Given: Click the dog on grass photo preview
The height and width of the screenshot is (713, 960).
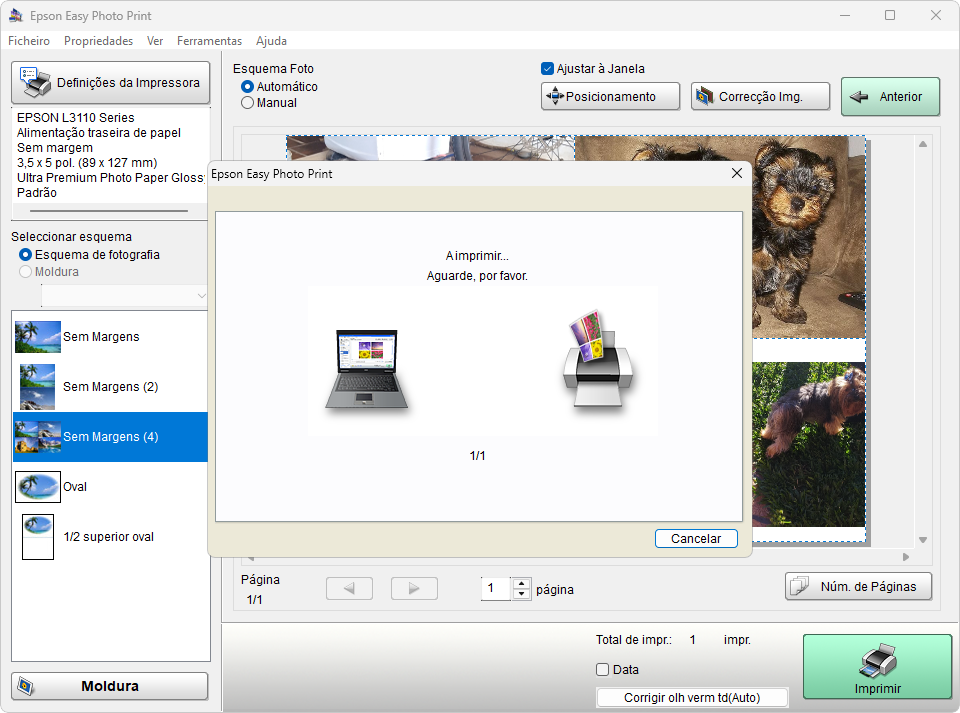Looking at the screenshot, I should tap(808, 444).
